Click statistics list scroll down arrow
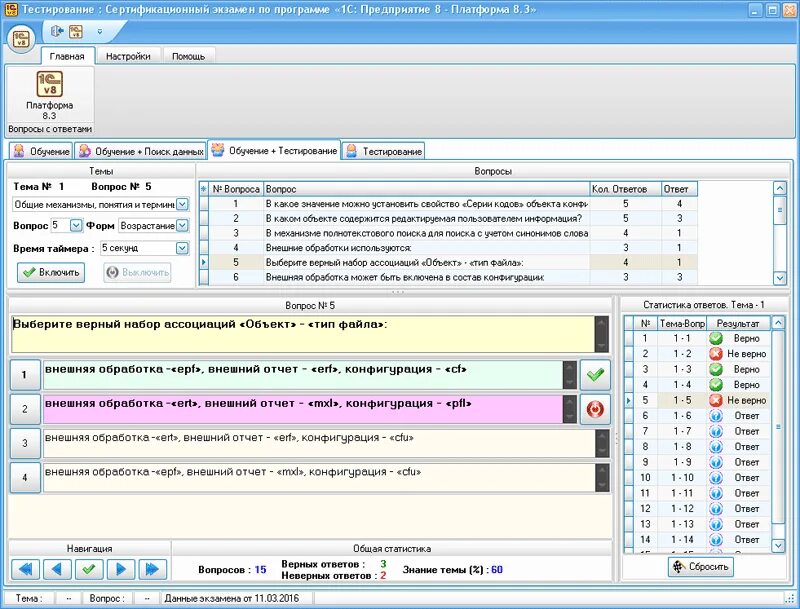800x609 pixels. [778, 545]
